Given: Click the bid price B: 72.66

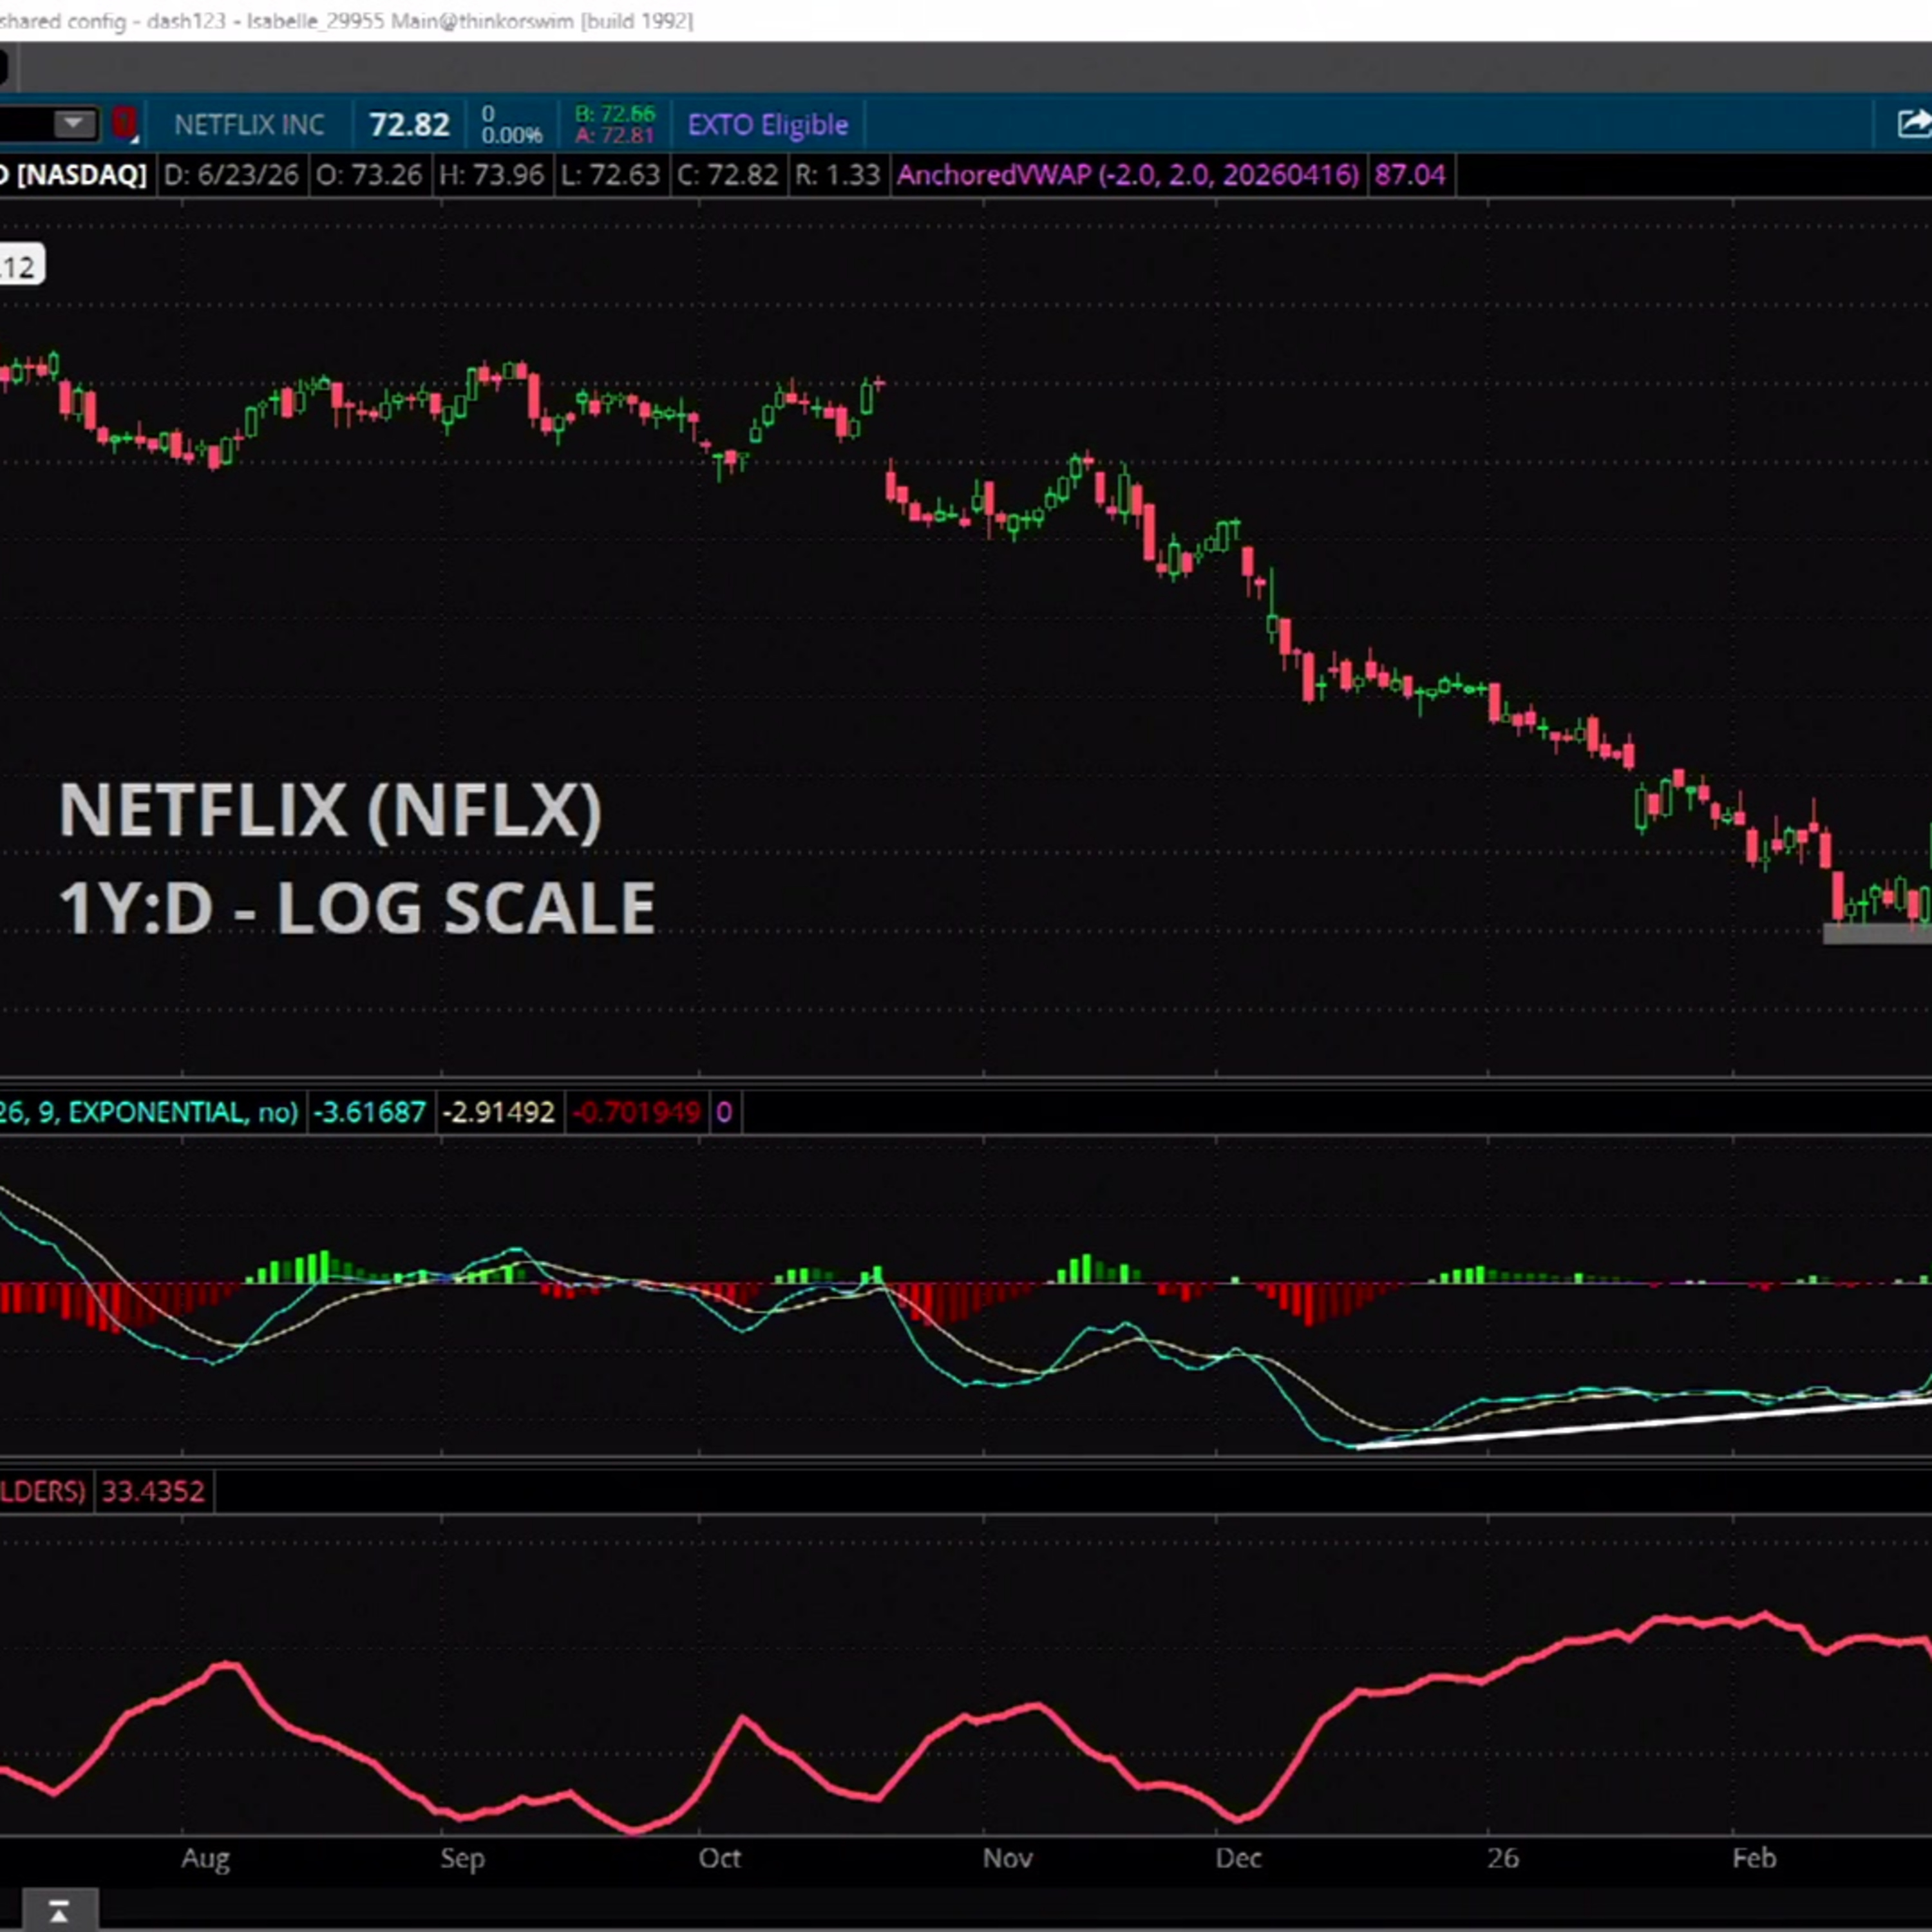Looking at the screenshot, I should (615, 114).
